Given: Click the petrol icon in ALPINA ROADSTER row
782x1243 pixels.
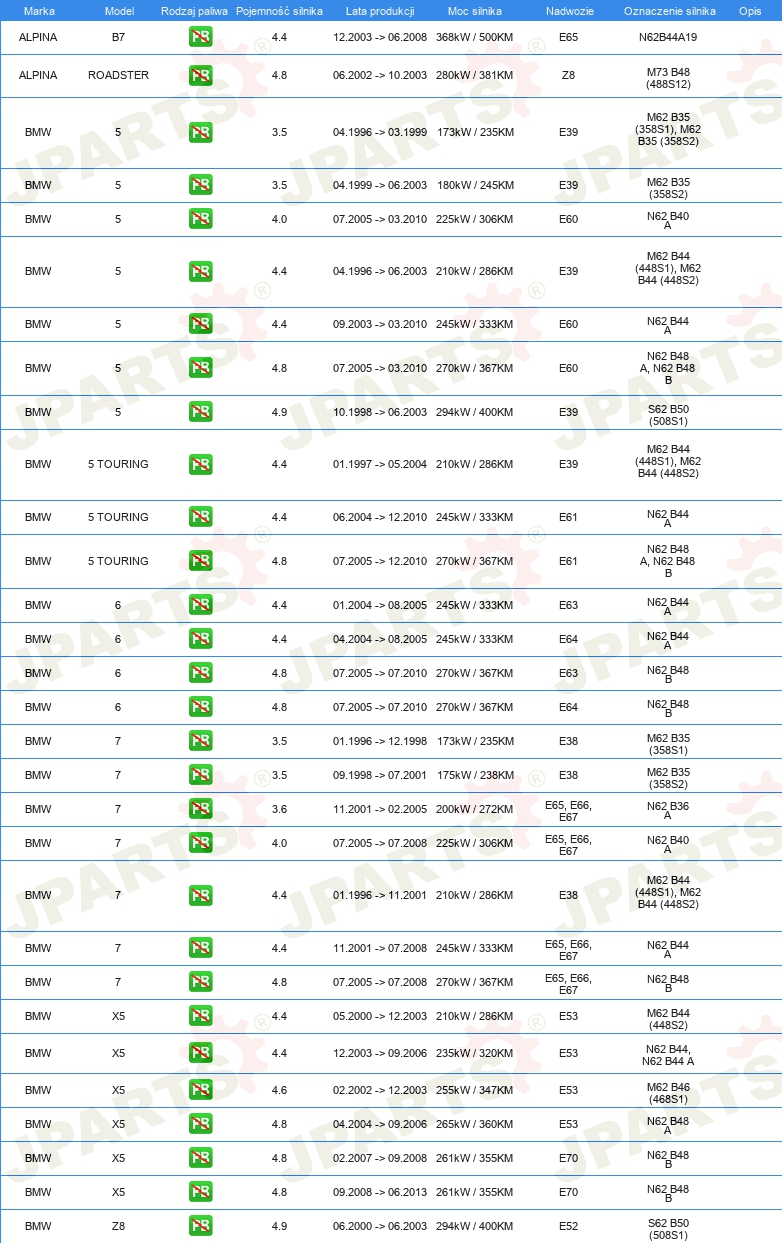Looking at the screenshot, I should point(200,75).
